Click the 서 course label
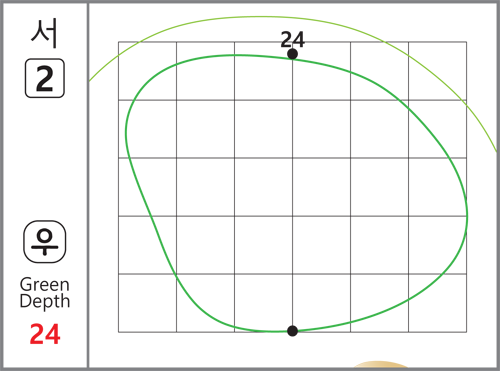This screenshot has height=371, width=500. click(45, 33)
